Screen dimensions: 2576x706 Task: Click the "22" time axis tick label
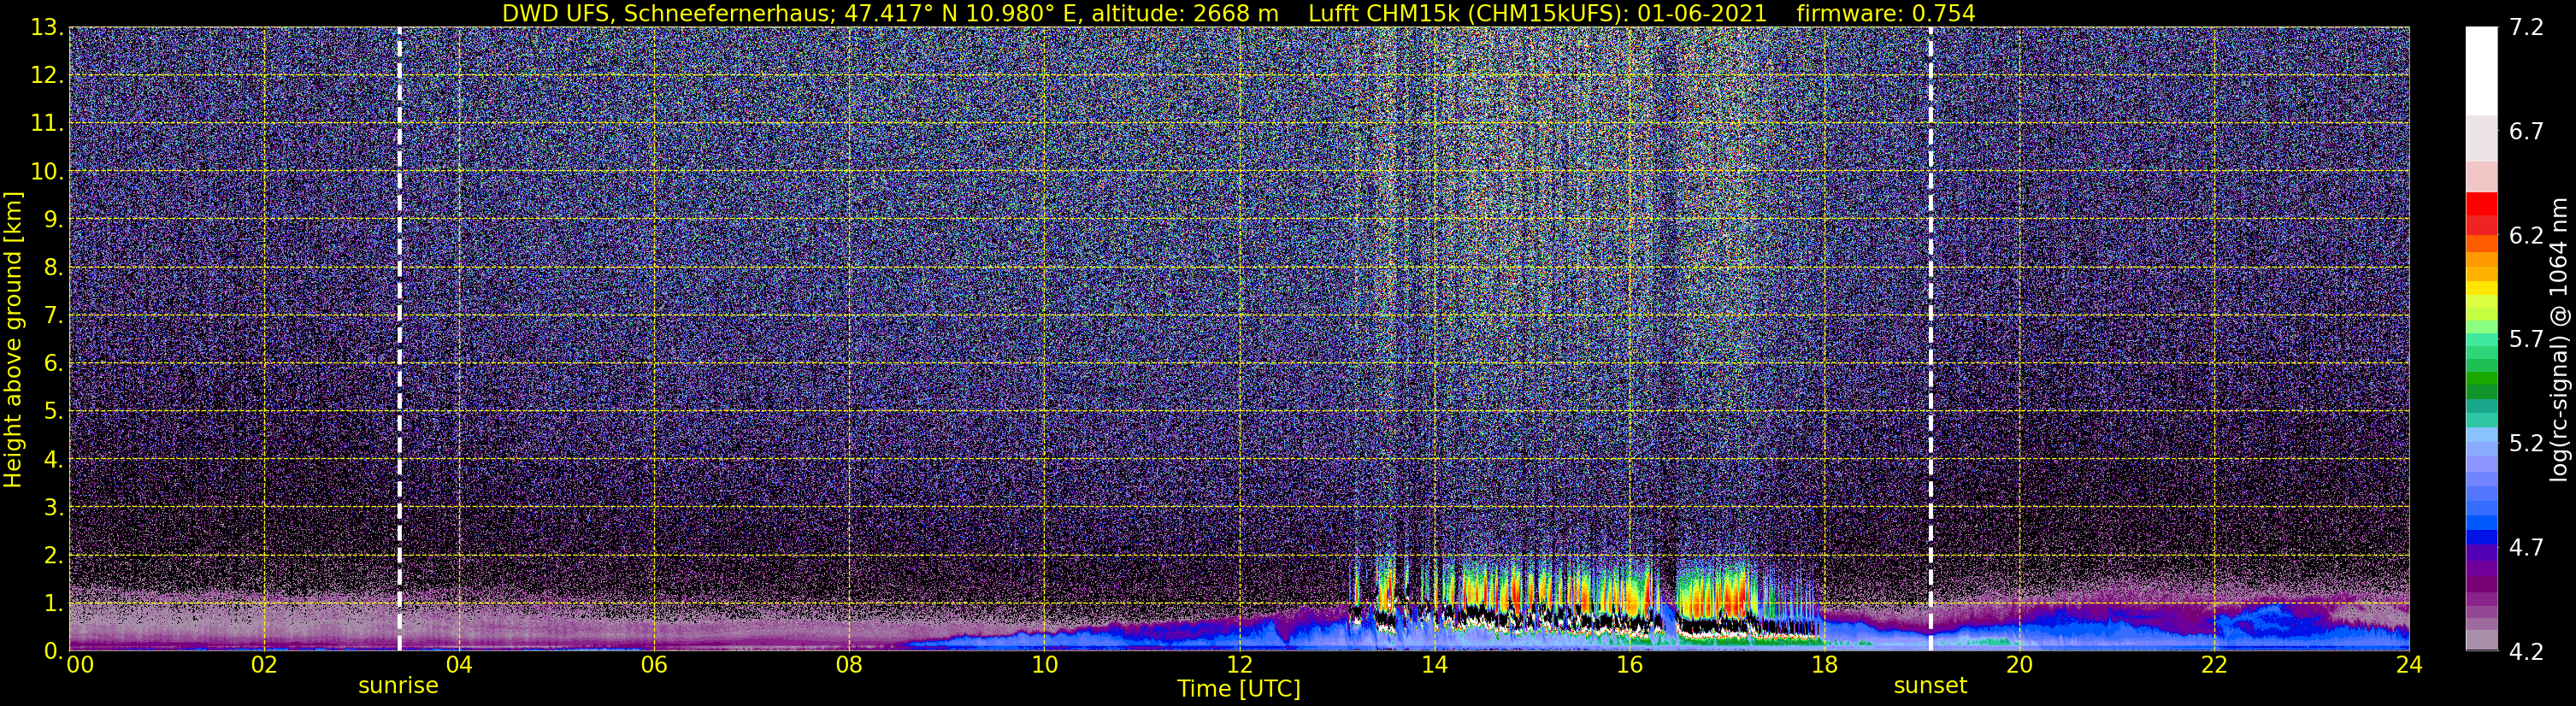[2214, 665]
